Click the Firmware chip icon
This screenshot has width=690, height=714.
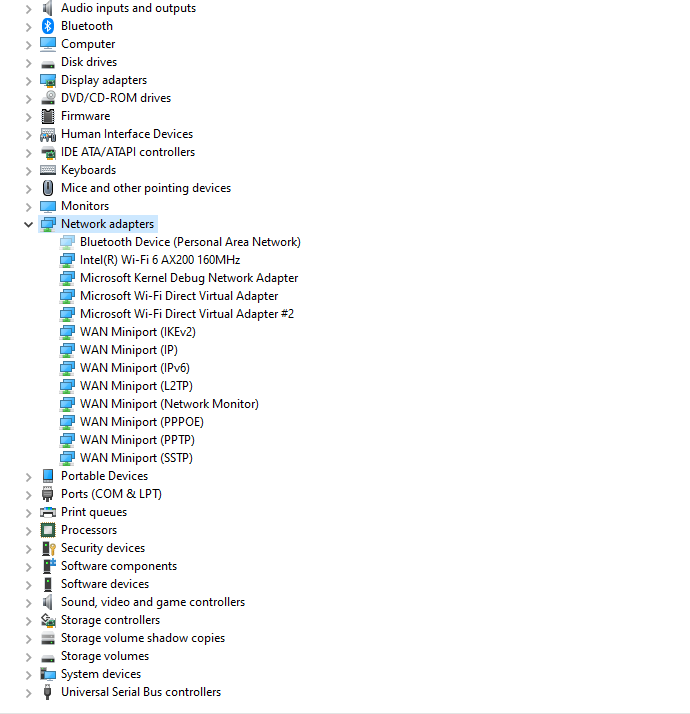tap(48, 116)
